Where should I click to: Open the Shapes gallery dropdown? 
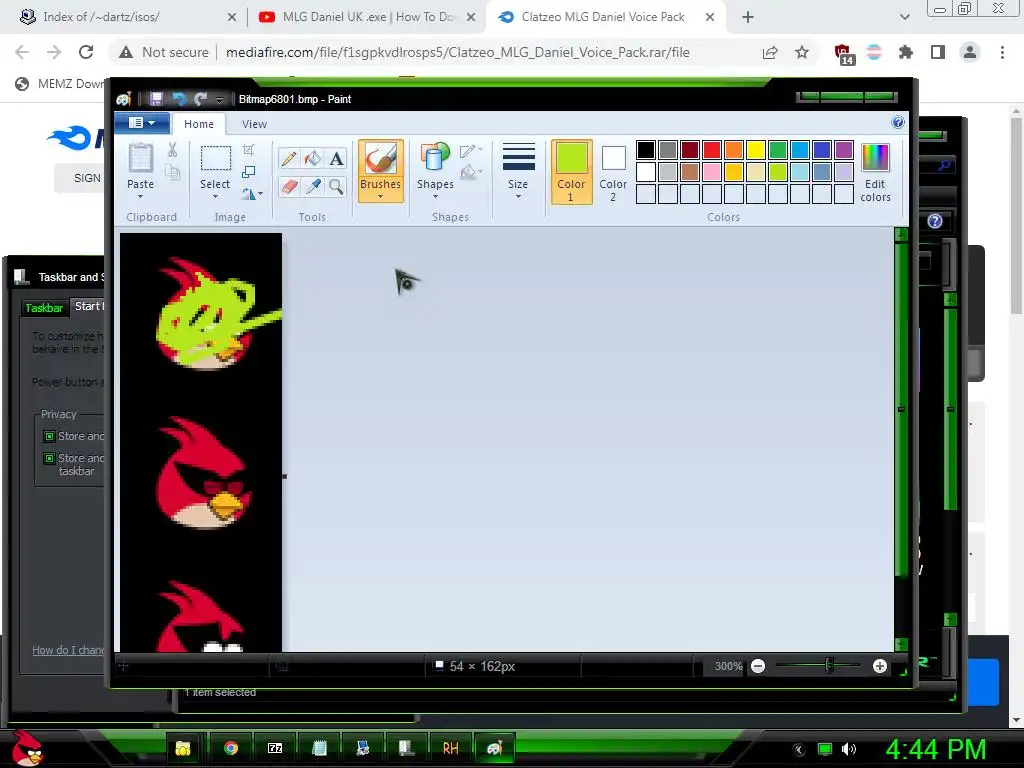tap(435, 196)
